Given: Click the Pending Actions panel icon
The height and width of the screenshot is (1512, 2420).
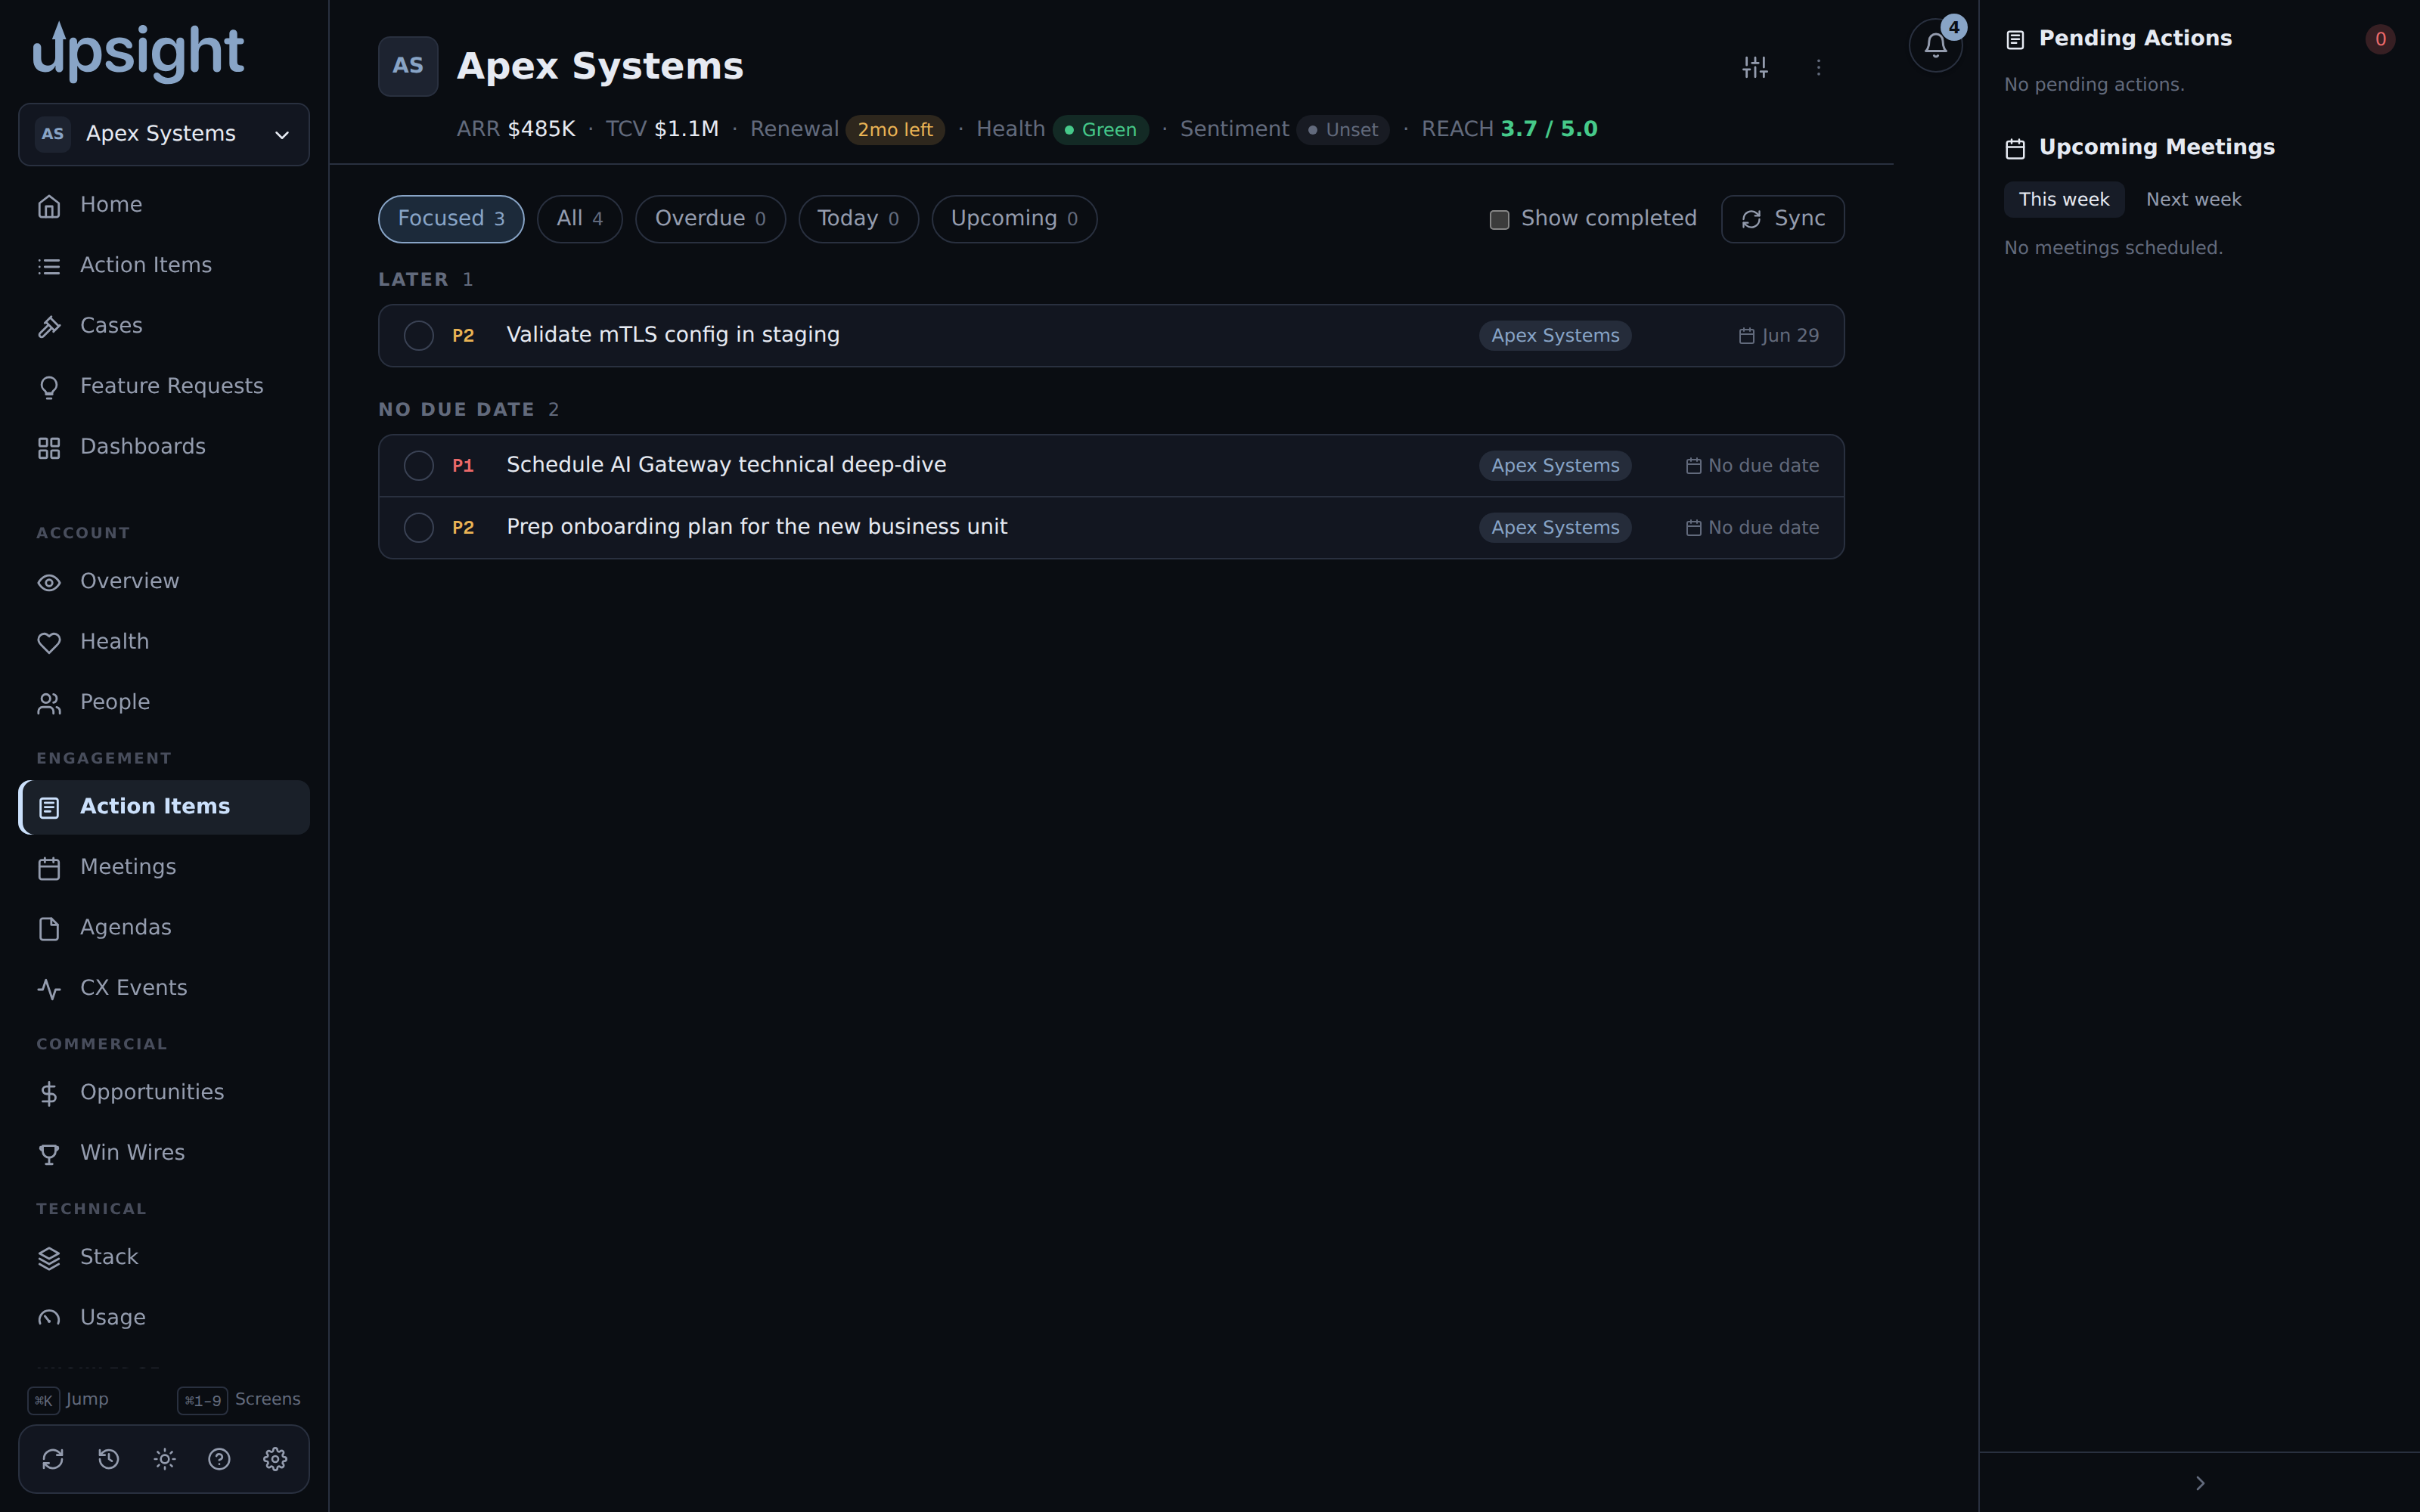Looking at the screenshot, I should [2015, 39].
